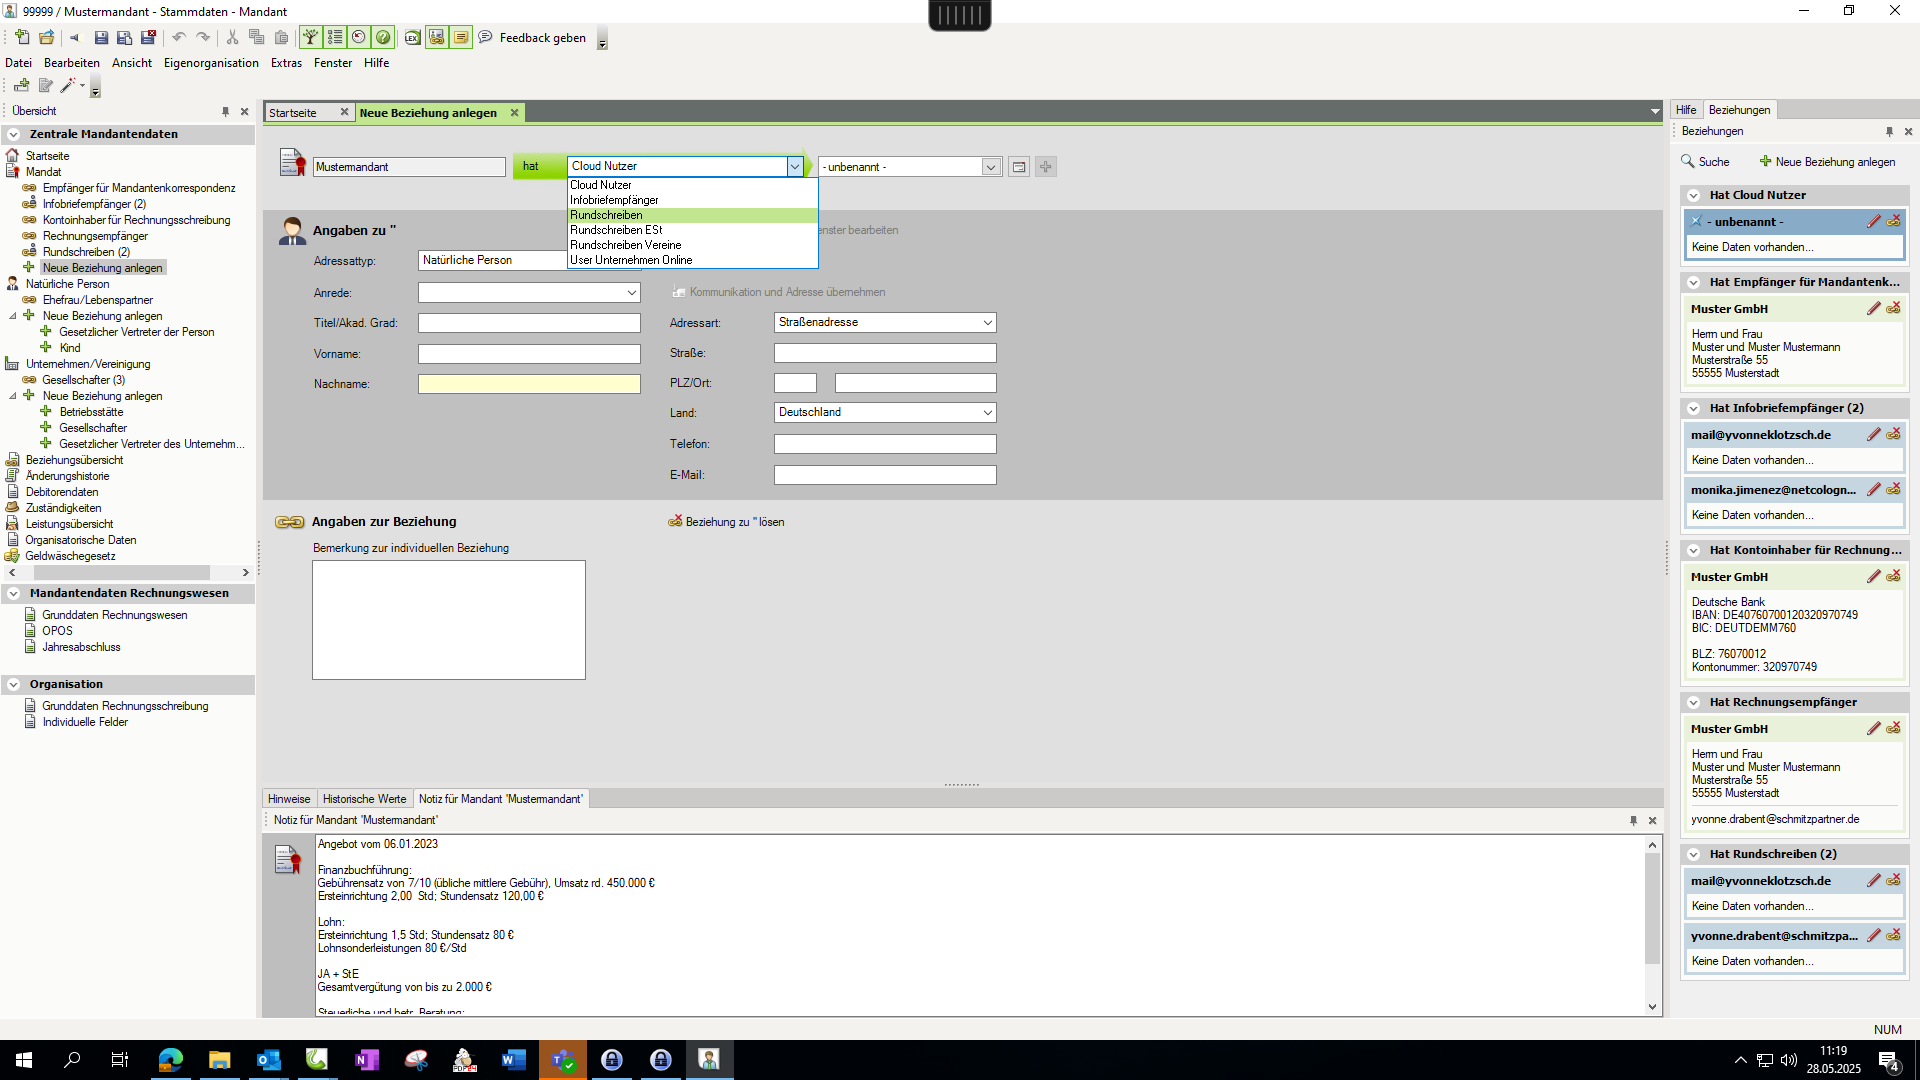Screen dimensions: 1920x1080
Task: Toggle the pin on Beziehungen panel
Action: [1889, 132]
